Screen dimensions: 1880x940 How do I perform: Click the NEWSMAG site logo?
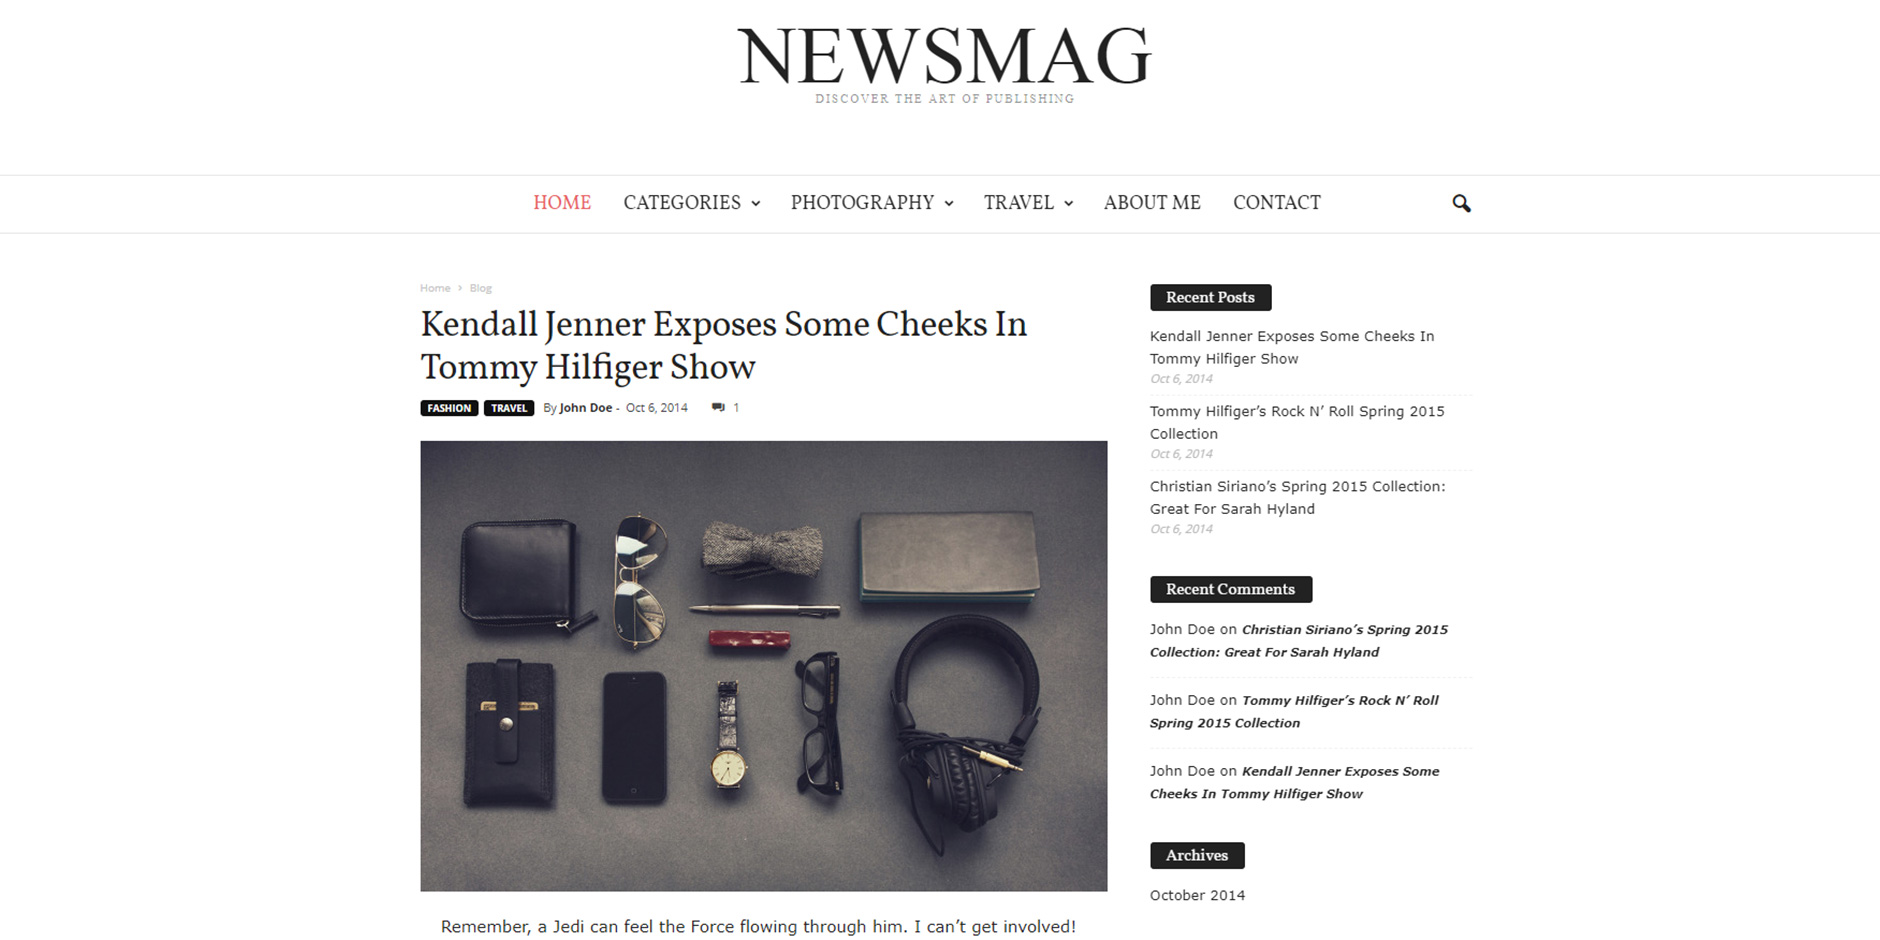[x=944, y=62]
